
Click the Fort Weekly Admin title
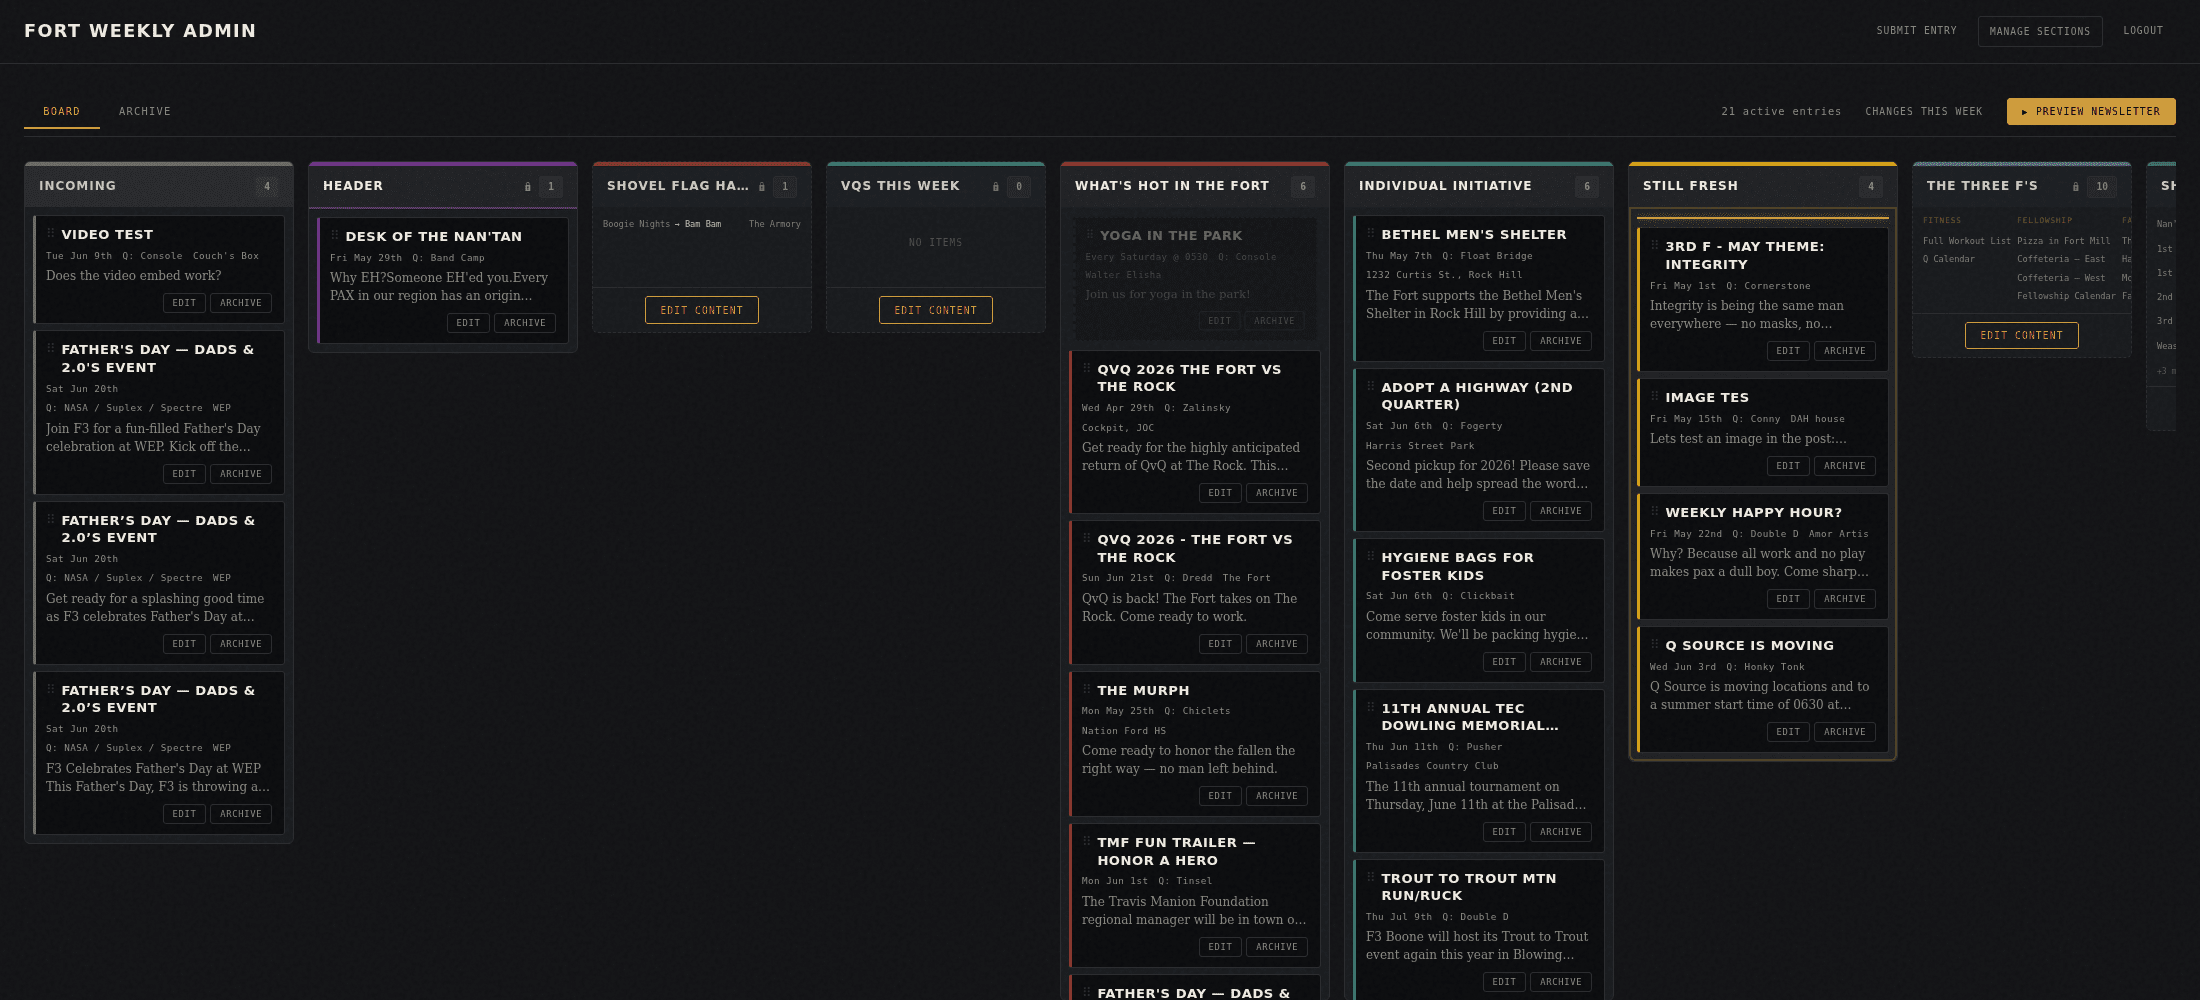click(140, 31)
